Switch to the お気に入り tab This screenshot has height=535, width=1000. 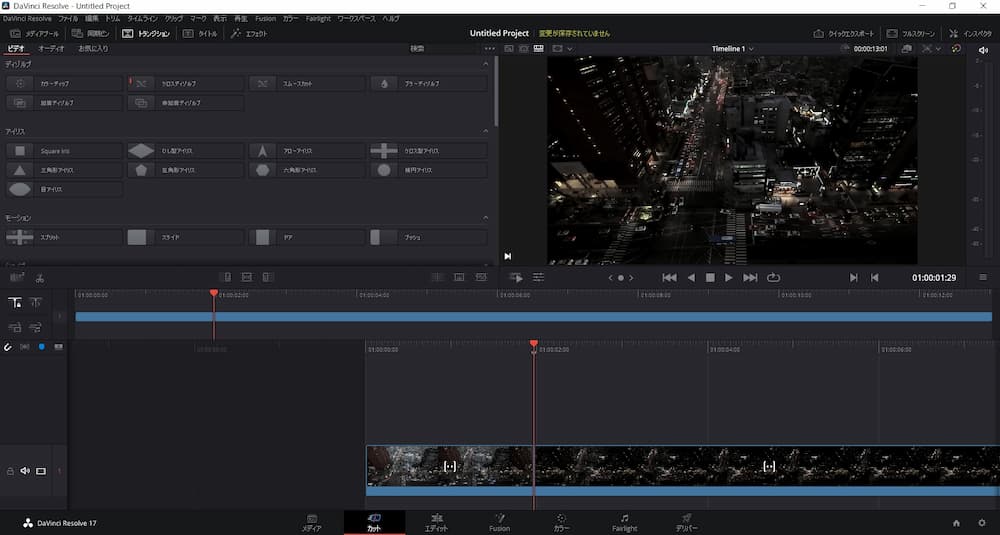[93, 48]
